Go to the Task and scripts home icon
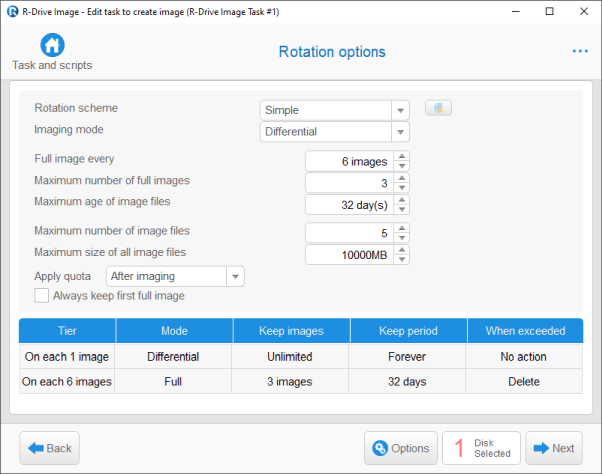Viewport: 602px width, 474px height. pos(52,45)
